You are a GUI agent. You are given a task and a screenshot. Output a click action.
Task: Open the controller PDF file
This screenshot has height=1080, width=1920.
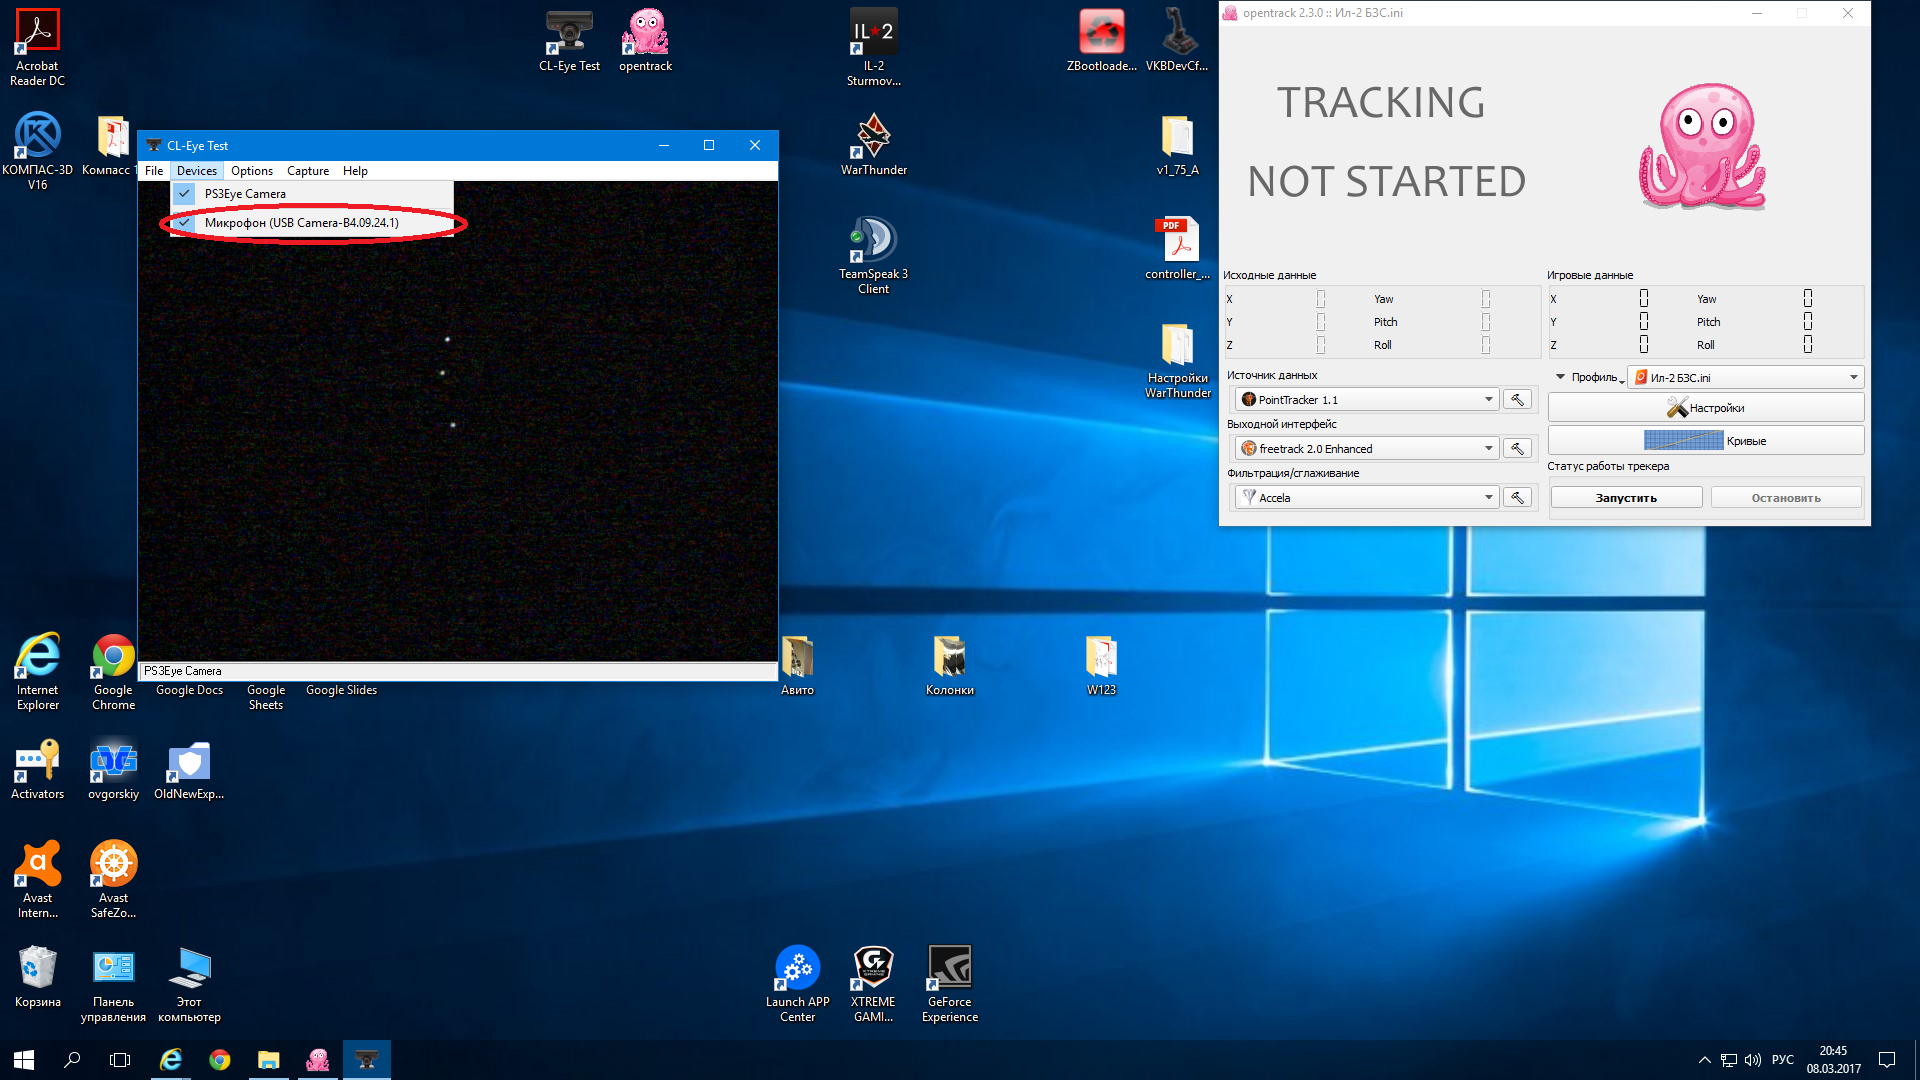pyautogui.click(x=1177, y=248)
